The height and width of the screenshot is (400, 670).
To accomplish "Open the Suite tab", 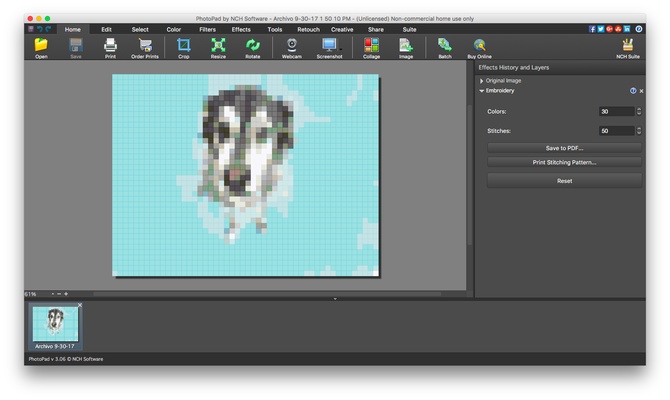I will (409, 29).
